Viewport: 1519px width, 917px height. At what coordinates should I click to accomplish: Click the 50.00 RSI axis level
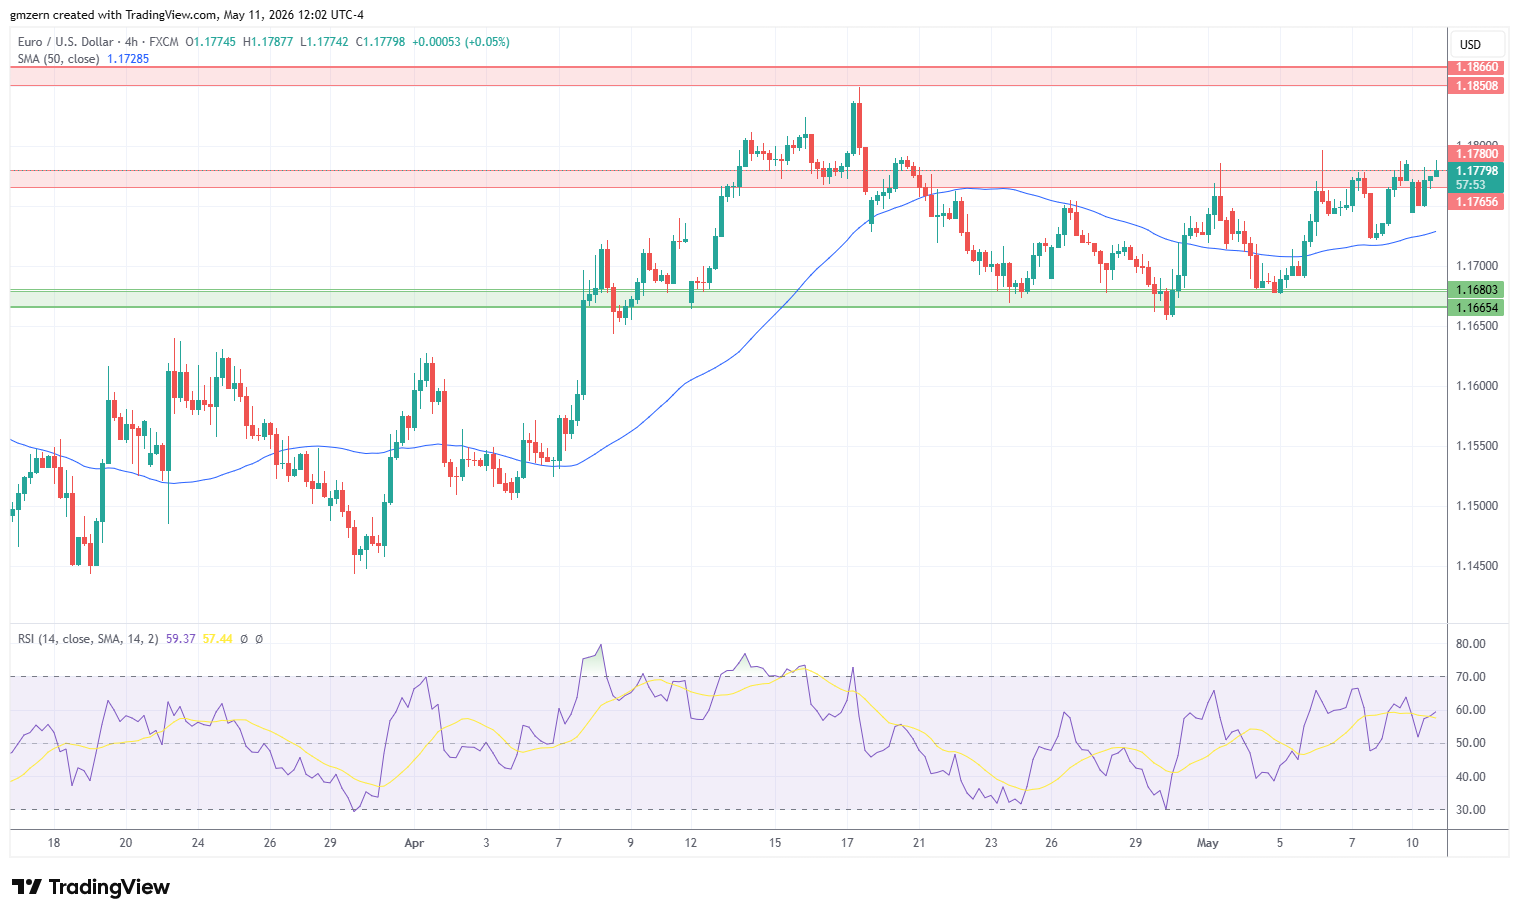coord(1471,743)
